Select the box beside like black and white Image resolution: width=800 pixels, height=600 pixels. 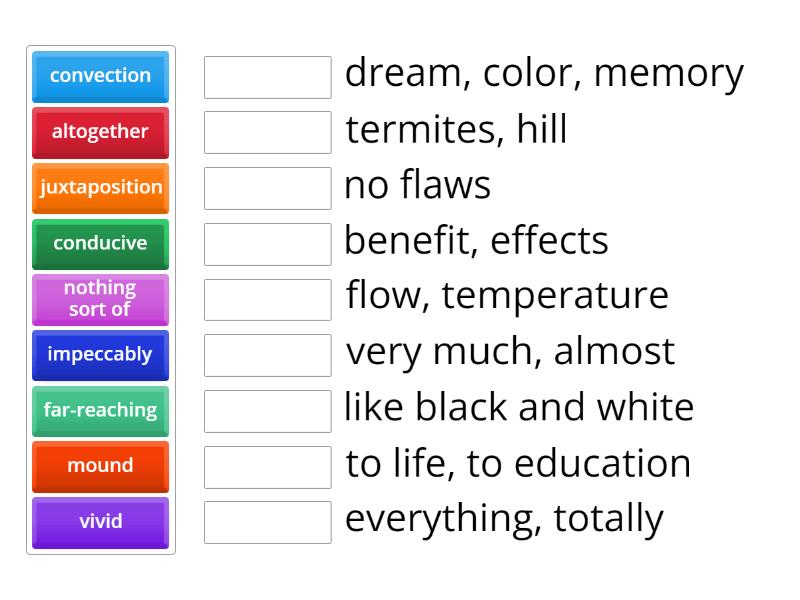pyautogui.click(x=266, y=408)
